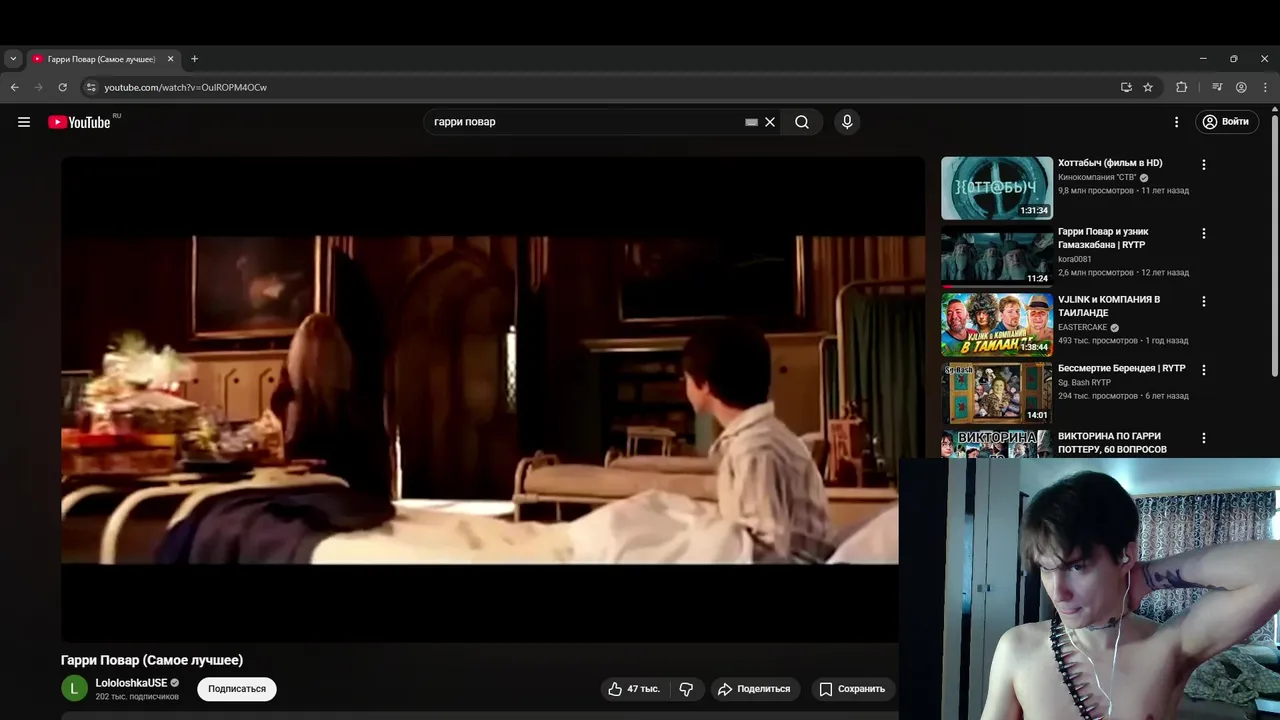Install app icon in address bar
This screenshot has height=720, width=1280.
point(1126,87)
